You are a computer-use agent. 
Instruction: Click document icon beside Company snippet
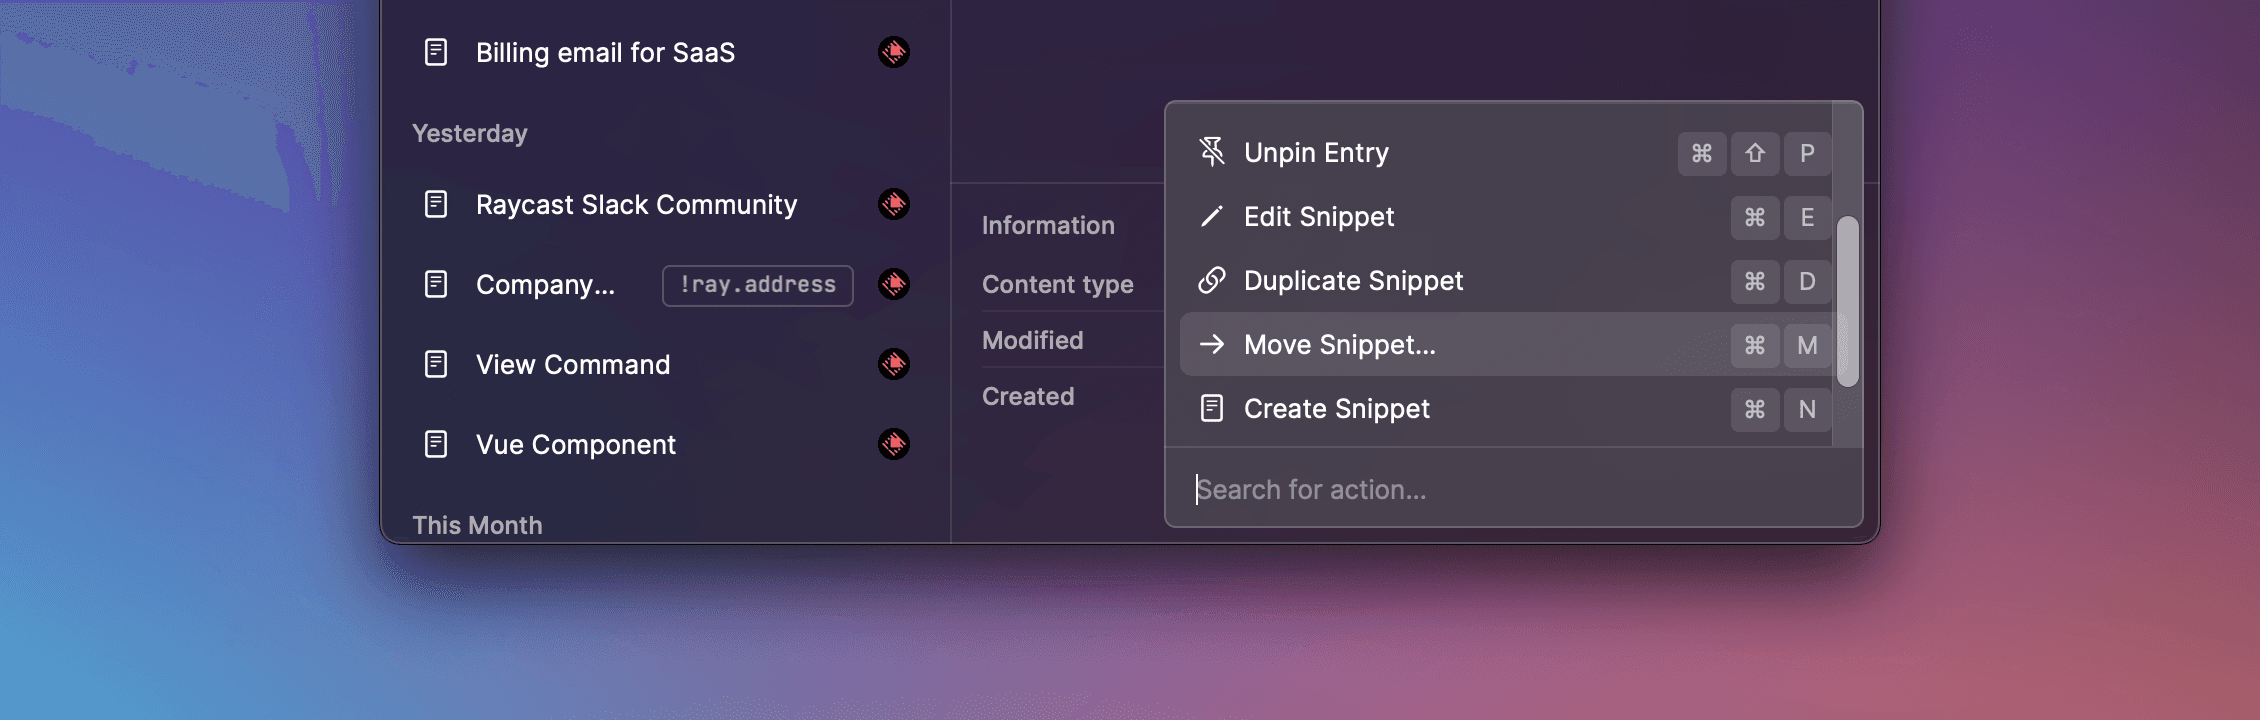[x=436, y=284]
